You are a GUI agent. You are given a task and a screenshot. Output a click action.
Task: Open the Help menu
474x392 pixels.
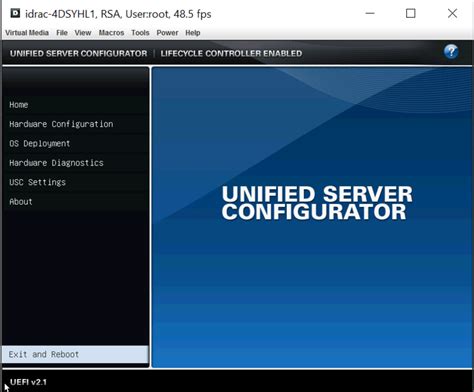point(193,33)
